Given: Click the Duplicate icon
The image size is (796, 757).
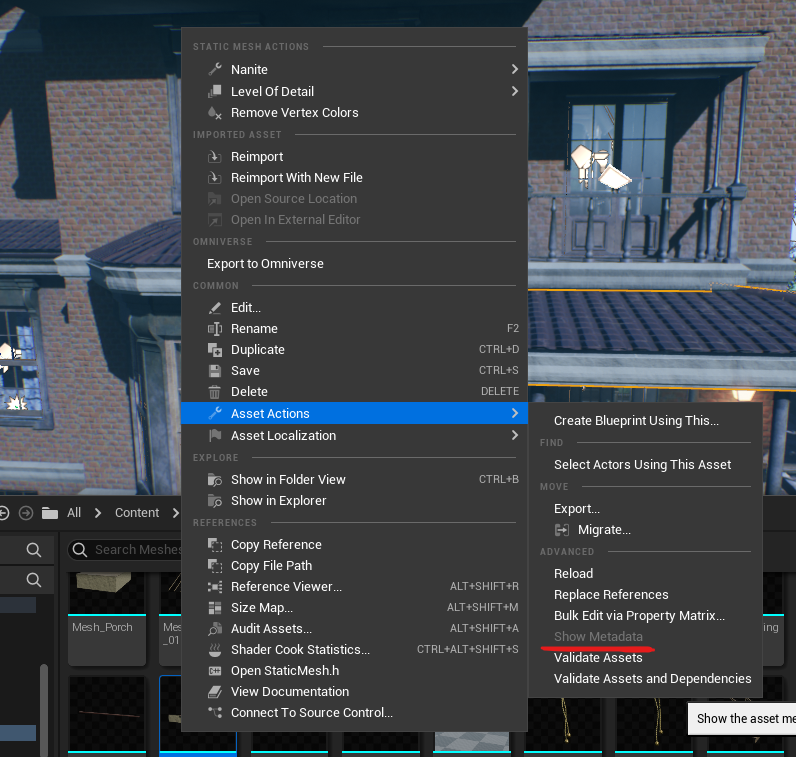Looking at the screenshot, I should (x=215, y=350).
